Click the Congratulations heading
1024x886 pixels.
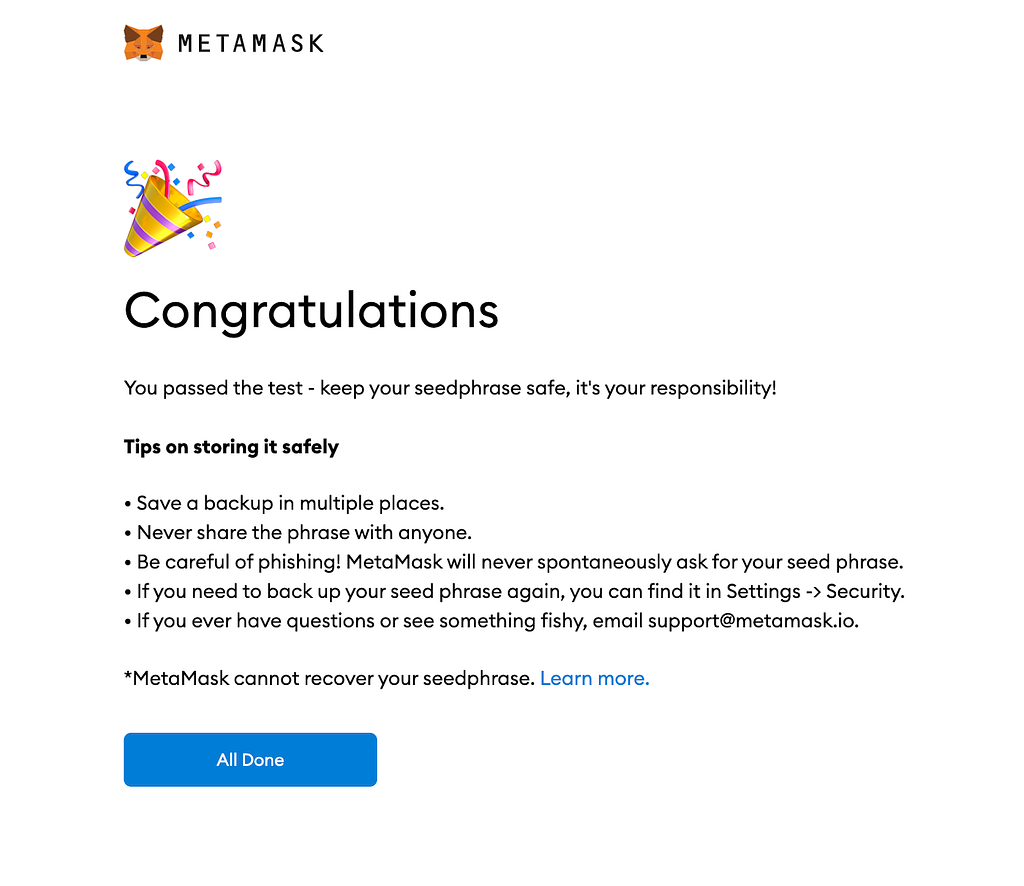(x=312, y=311)
